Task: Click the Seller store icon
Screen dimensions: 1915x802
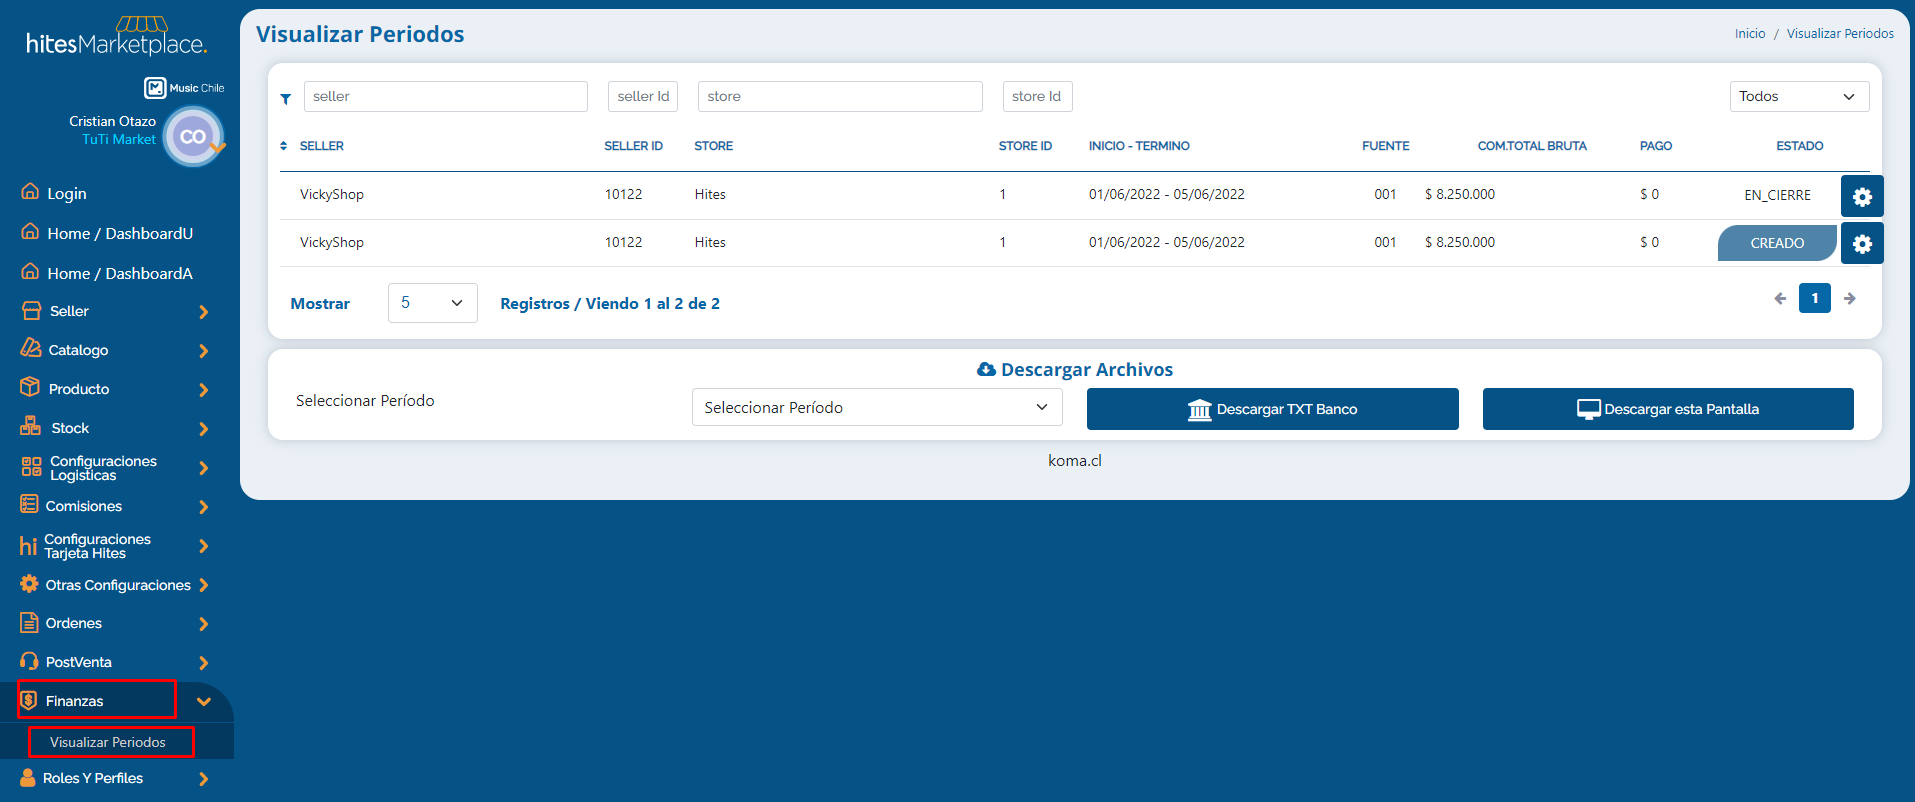Action: click(x=31, y=311)
